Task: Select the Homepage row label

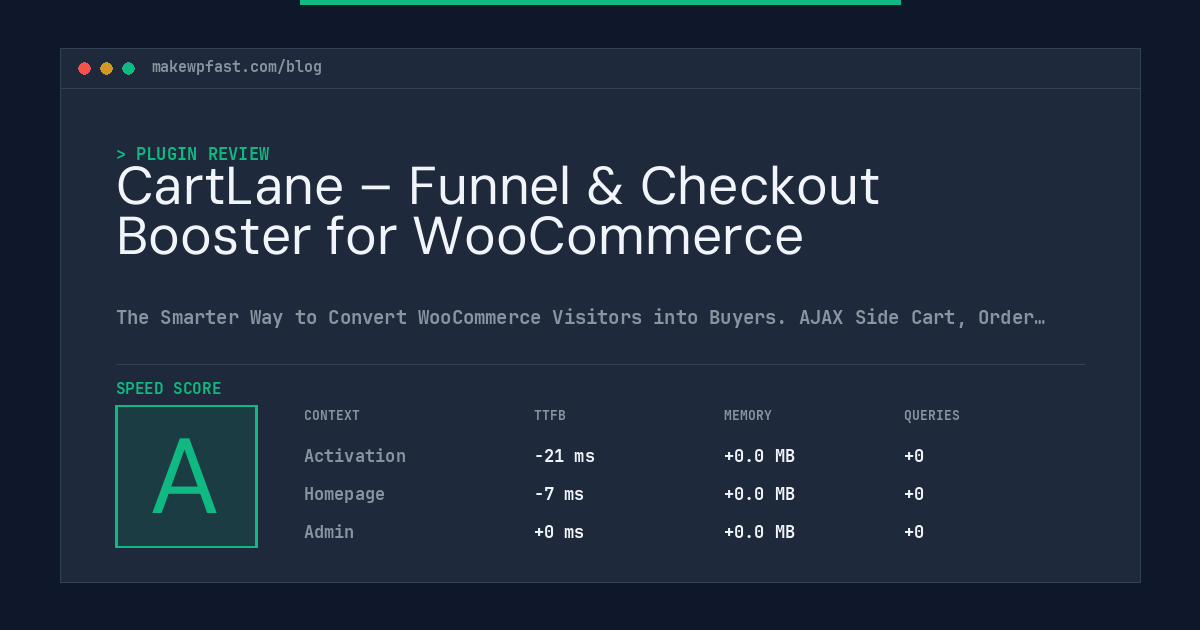Action: 344,494
